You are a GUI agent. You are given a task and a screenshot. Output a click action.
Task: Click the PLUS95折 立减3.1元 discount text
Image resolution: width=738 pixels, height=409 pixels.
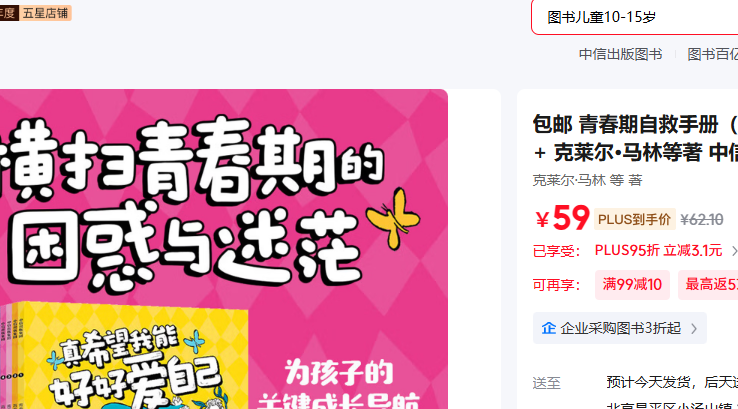[x=658, y=250]
